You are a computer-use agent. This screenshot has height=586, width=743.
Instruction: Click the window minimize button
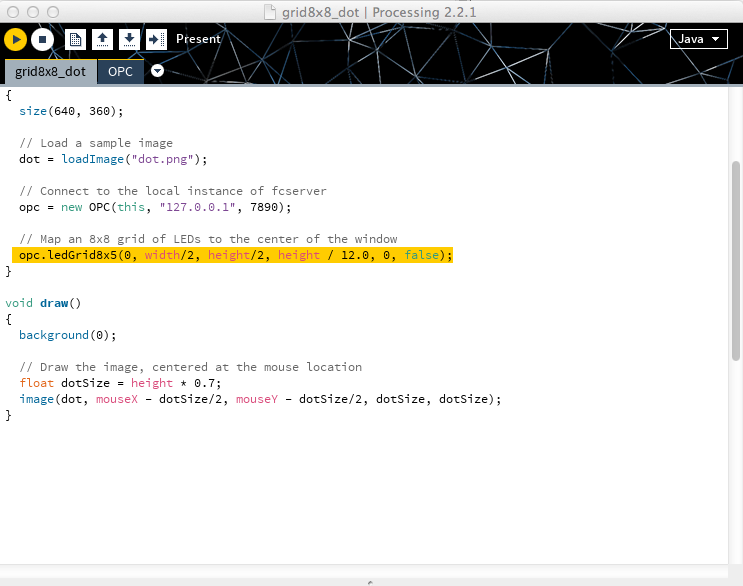click(x=33, y=12)
